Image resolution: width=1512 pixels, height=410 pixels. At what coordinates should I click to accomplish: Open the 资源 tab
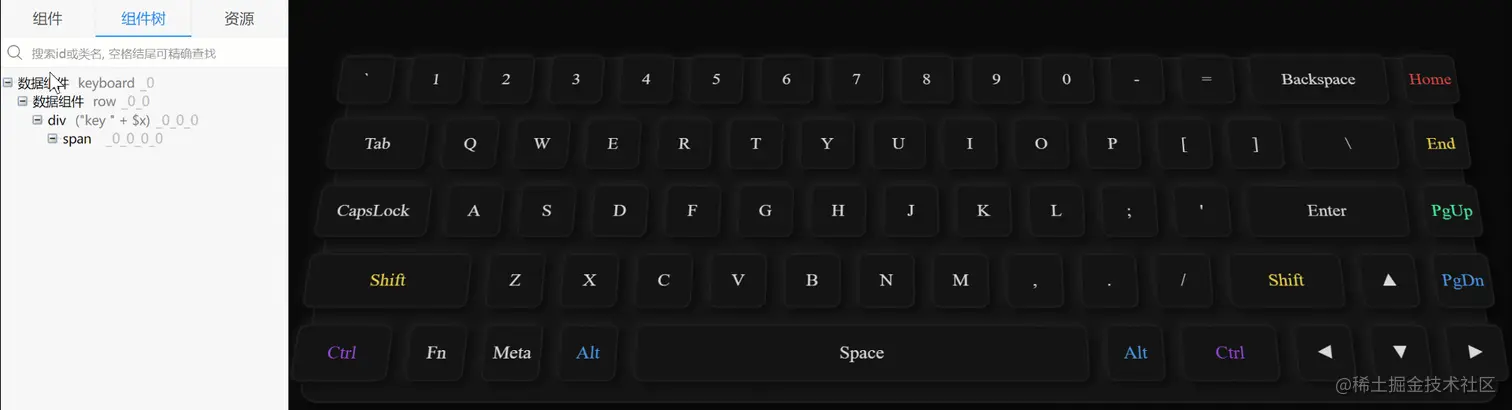click(x=239, y=18)
